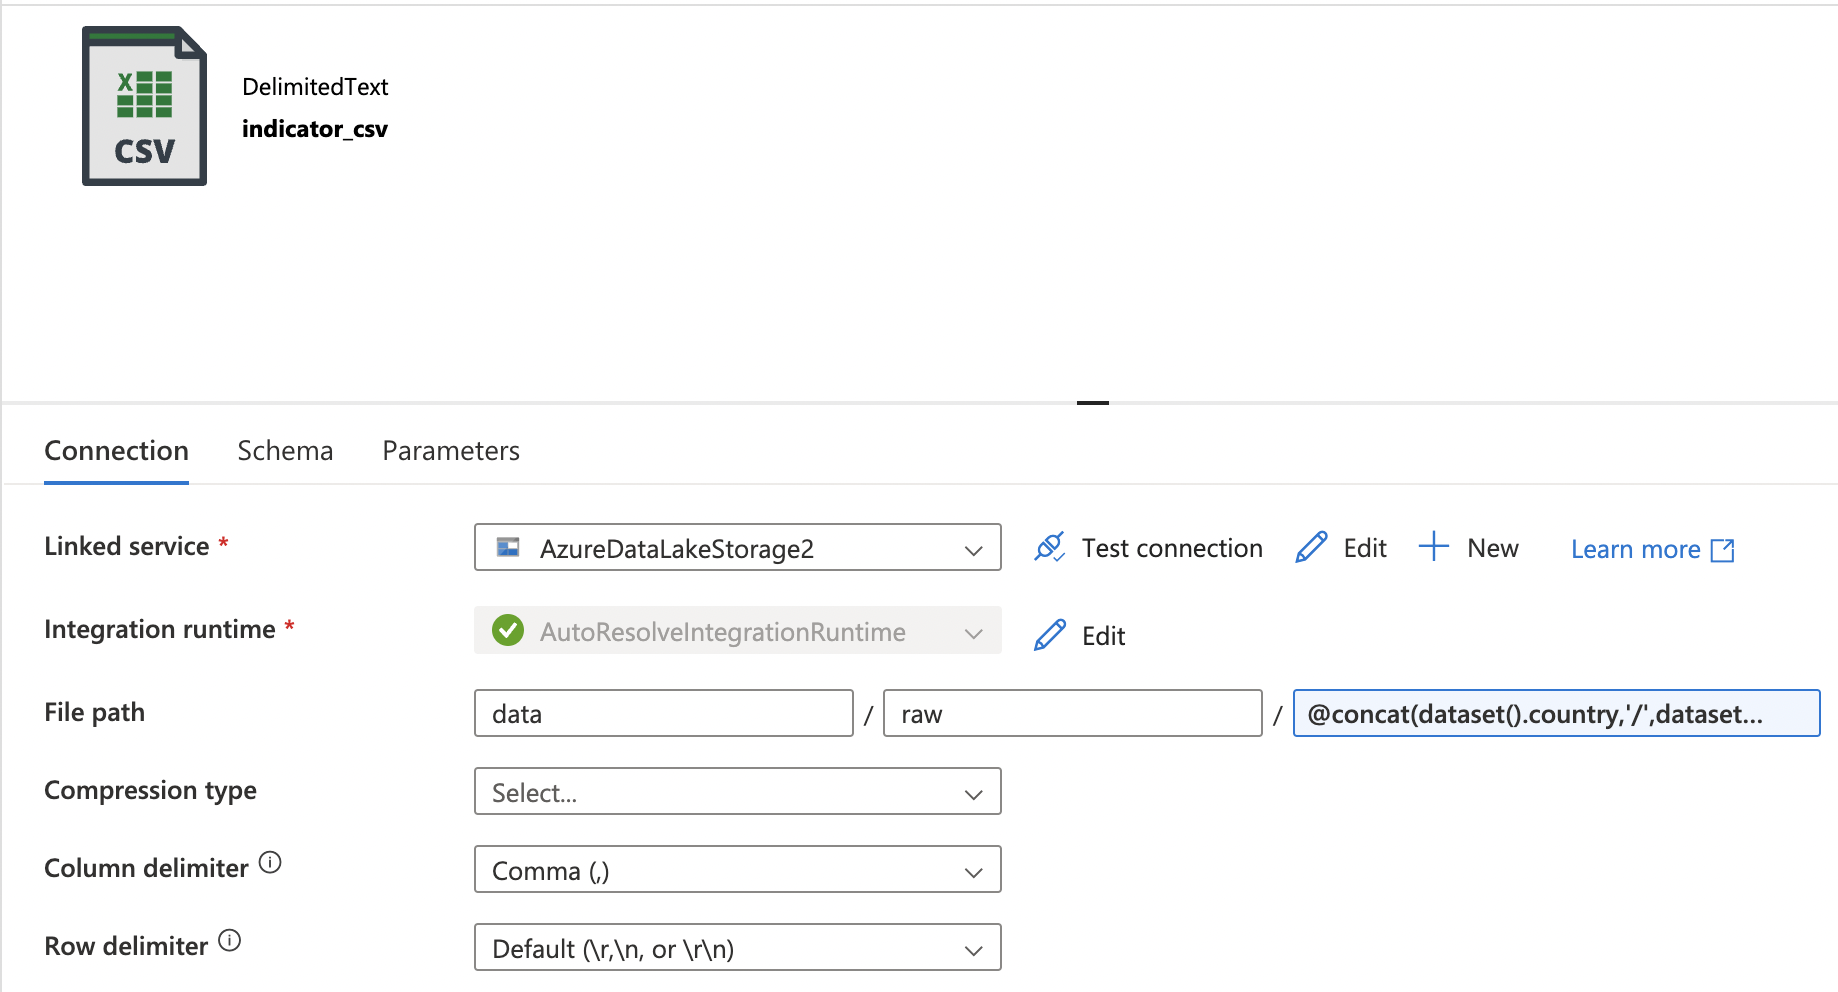Open the Row delimiter dropdown
The height and width of the screenshot is (992, 1838).
pyautogui.click(x=738, y=947)
